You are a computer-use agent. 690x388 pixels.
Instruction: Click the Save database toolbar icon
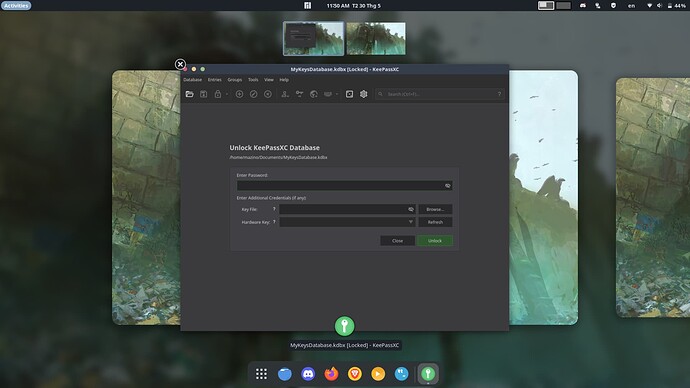[x=204, y=94]
